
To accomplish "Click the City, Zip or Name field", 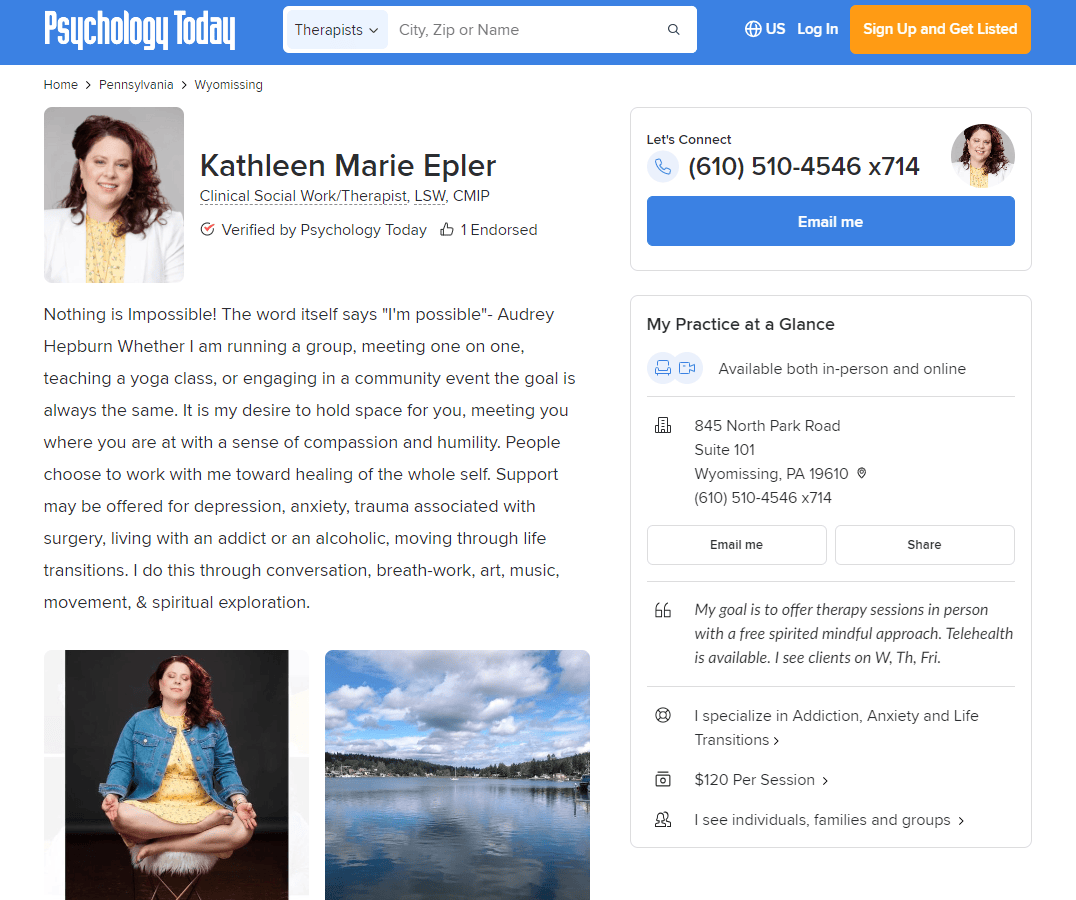I will 527,29.
